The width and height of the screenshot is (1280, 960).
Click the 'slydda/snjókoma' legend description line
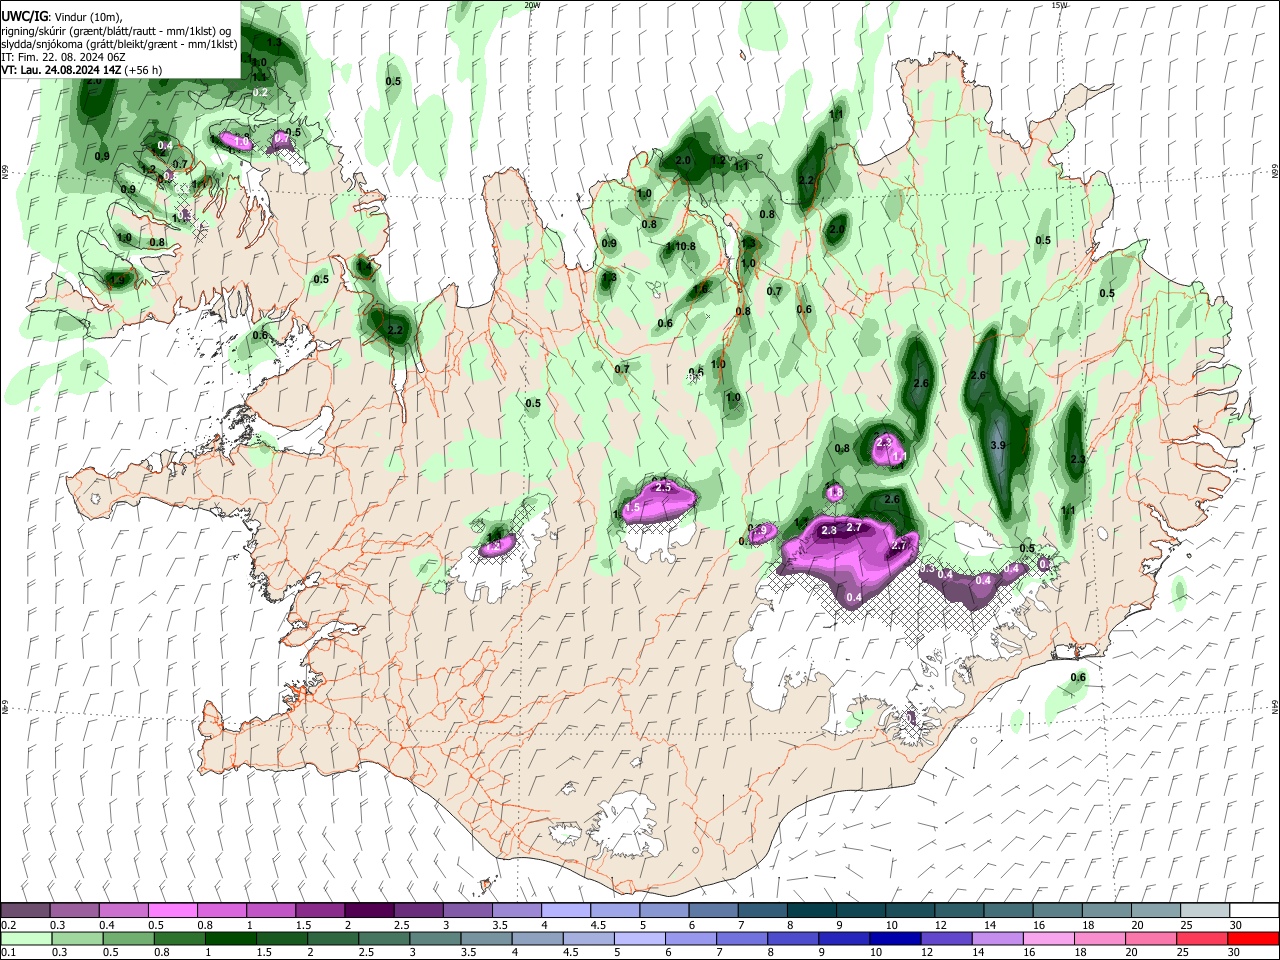pyautogui.click(x=119, y=44)
